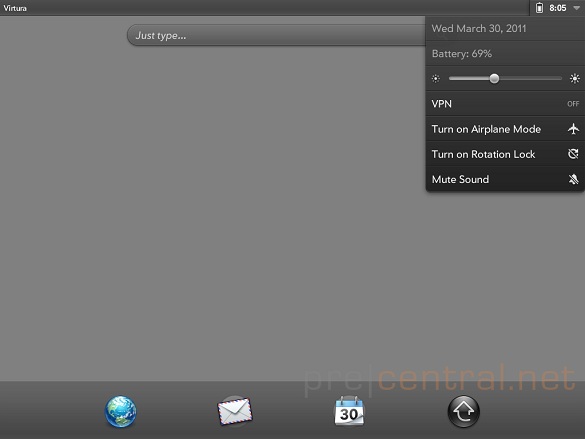This screenshot has width=585, height=439.
Task: Click the Wed March 30, 2011 date
Action: (x=479, y=29)
